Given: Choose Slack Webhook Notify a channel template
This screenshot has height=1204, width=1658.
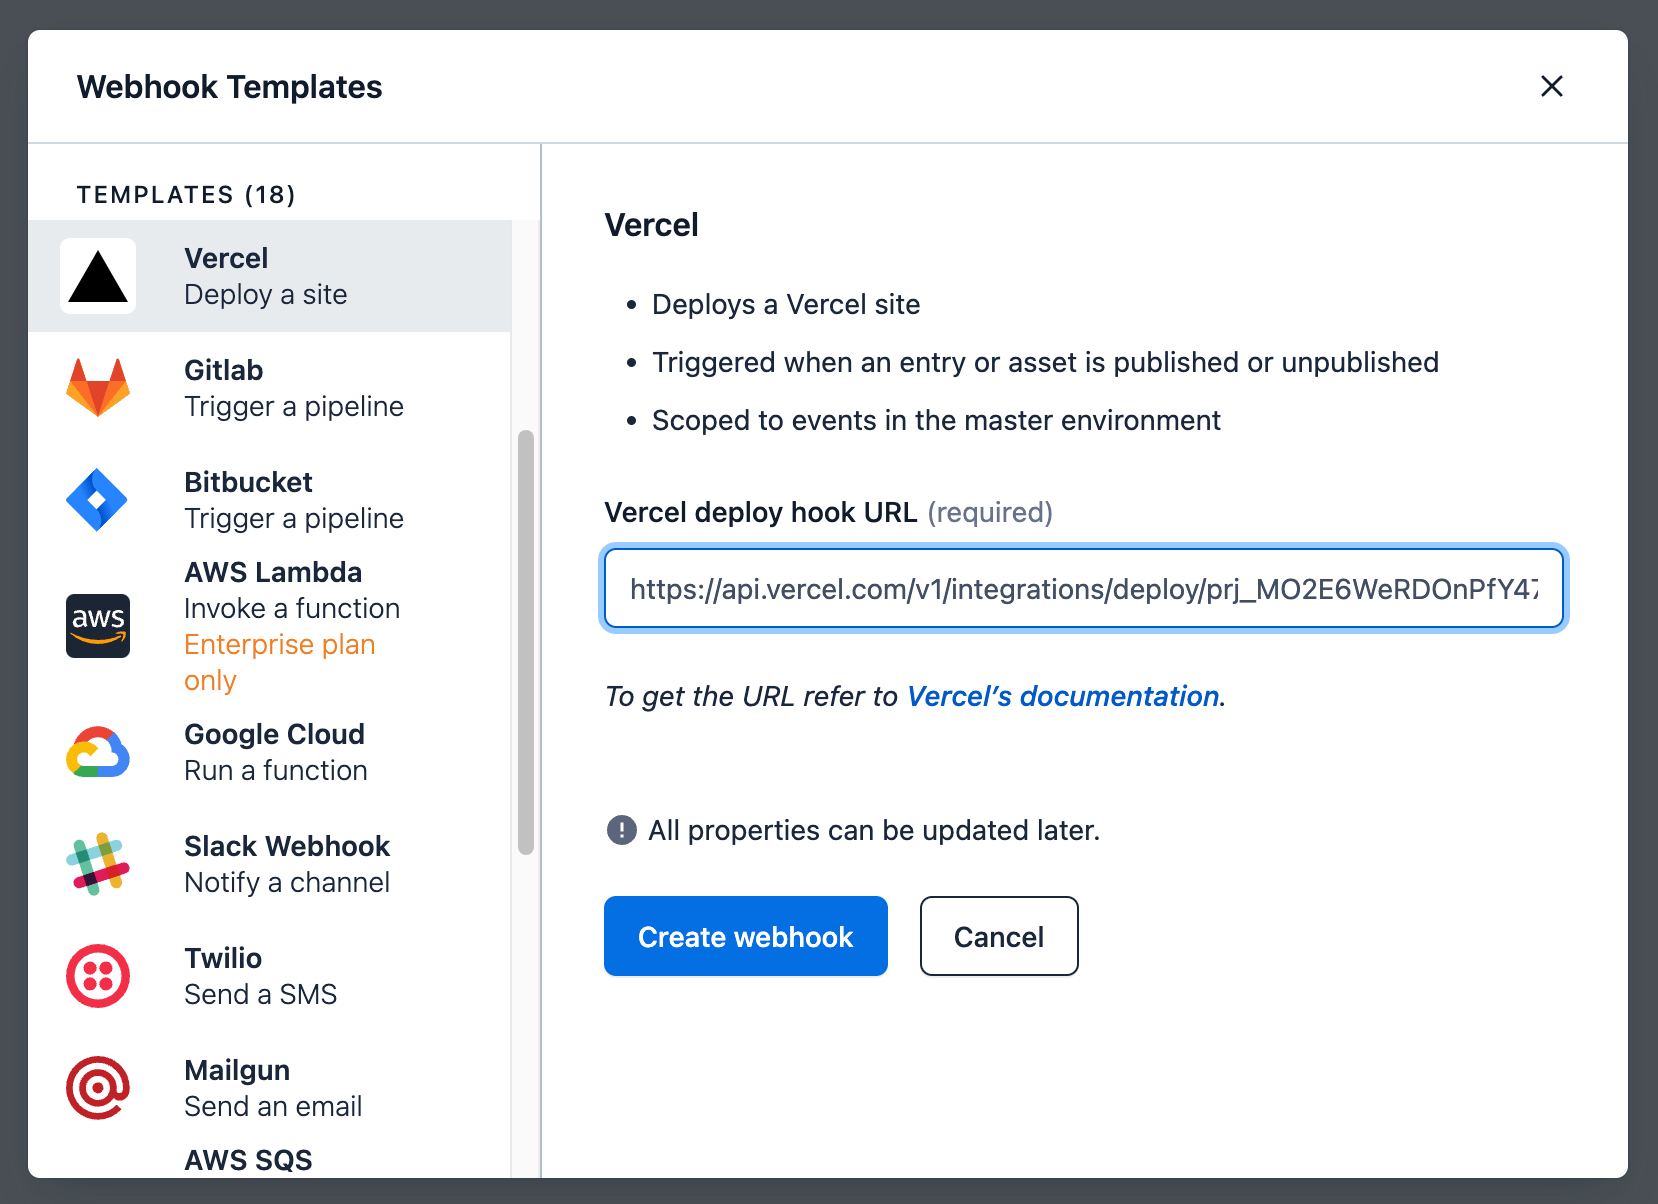Looking at the screenshot, I should [x=270, y=864].
